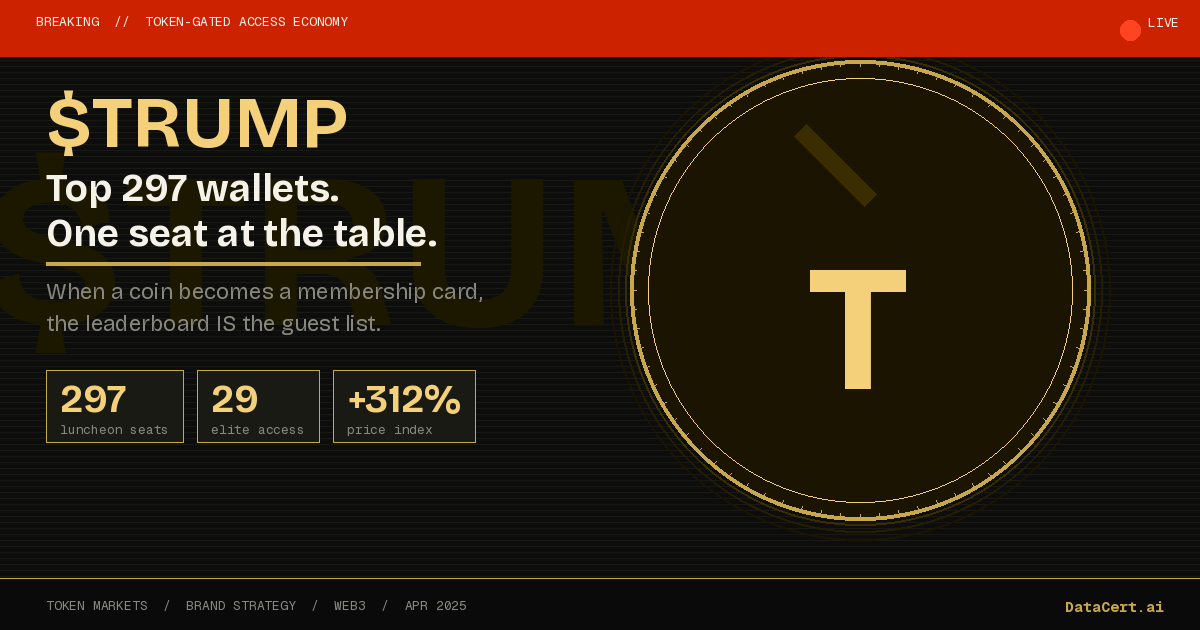Click the membership card subtitle text
Screen dimensions: 1200x630
click(x=264, y=308)
